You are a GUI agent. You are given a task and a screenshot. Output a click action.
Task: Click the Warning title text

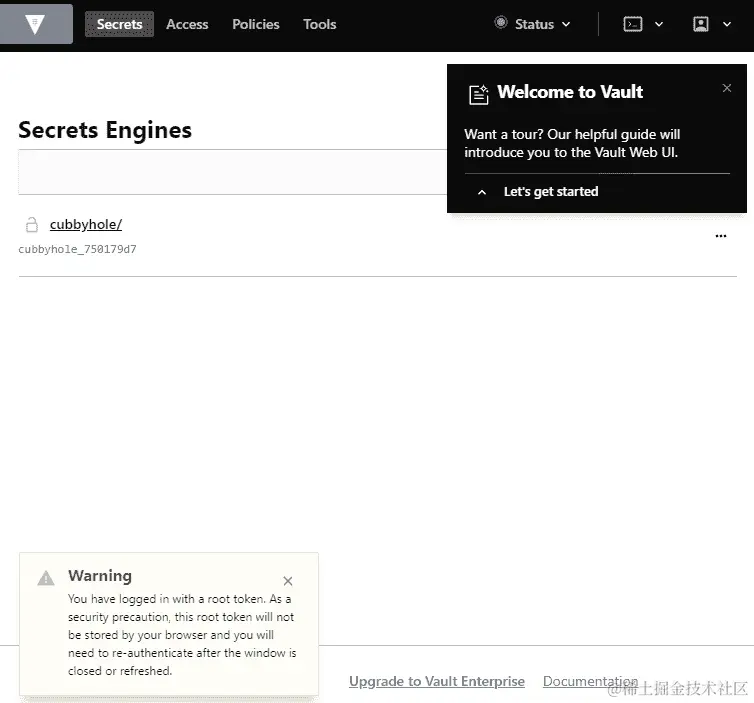coord(100,576)
